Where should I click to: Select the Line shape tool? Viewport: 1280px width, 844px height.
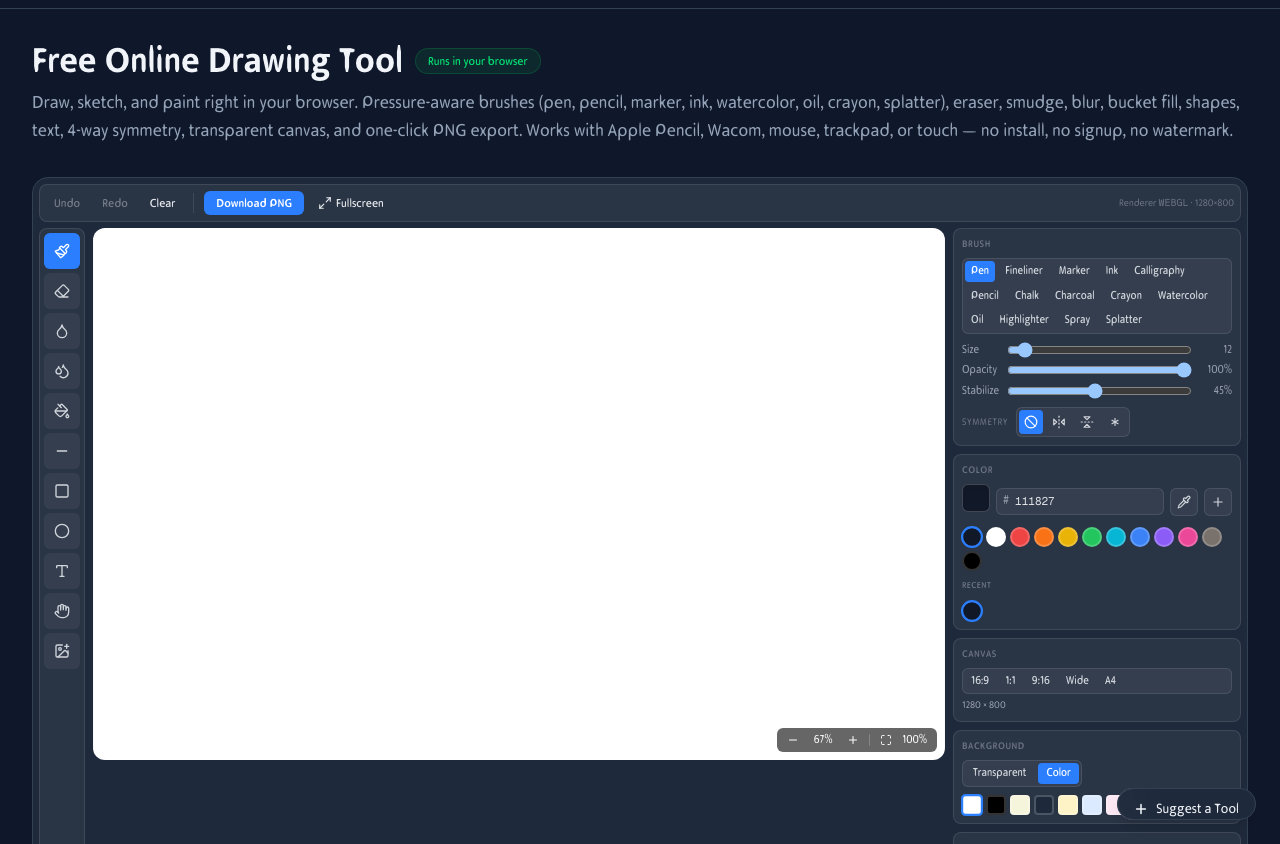(x=62, y=451)
